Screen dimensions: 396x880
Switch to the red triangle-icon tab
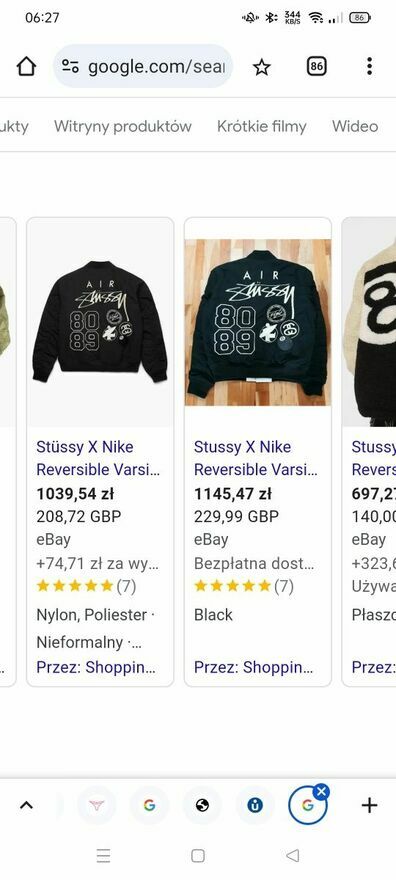point(96,805)
